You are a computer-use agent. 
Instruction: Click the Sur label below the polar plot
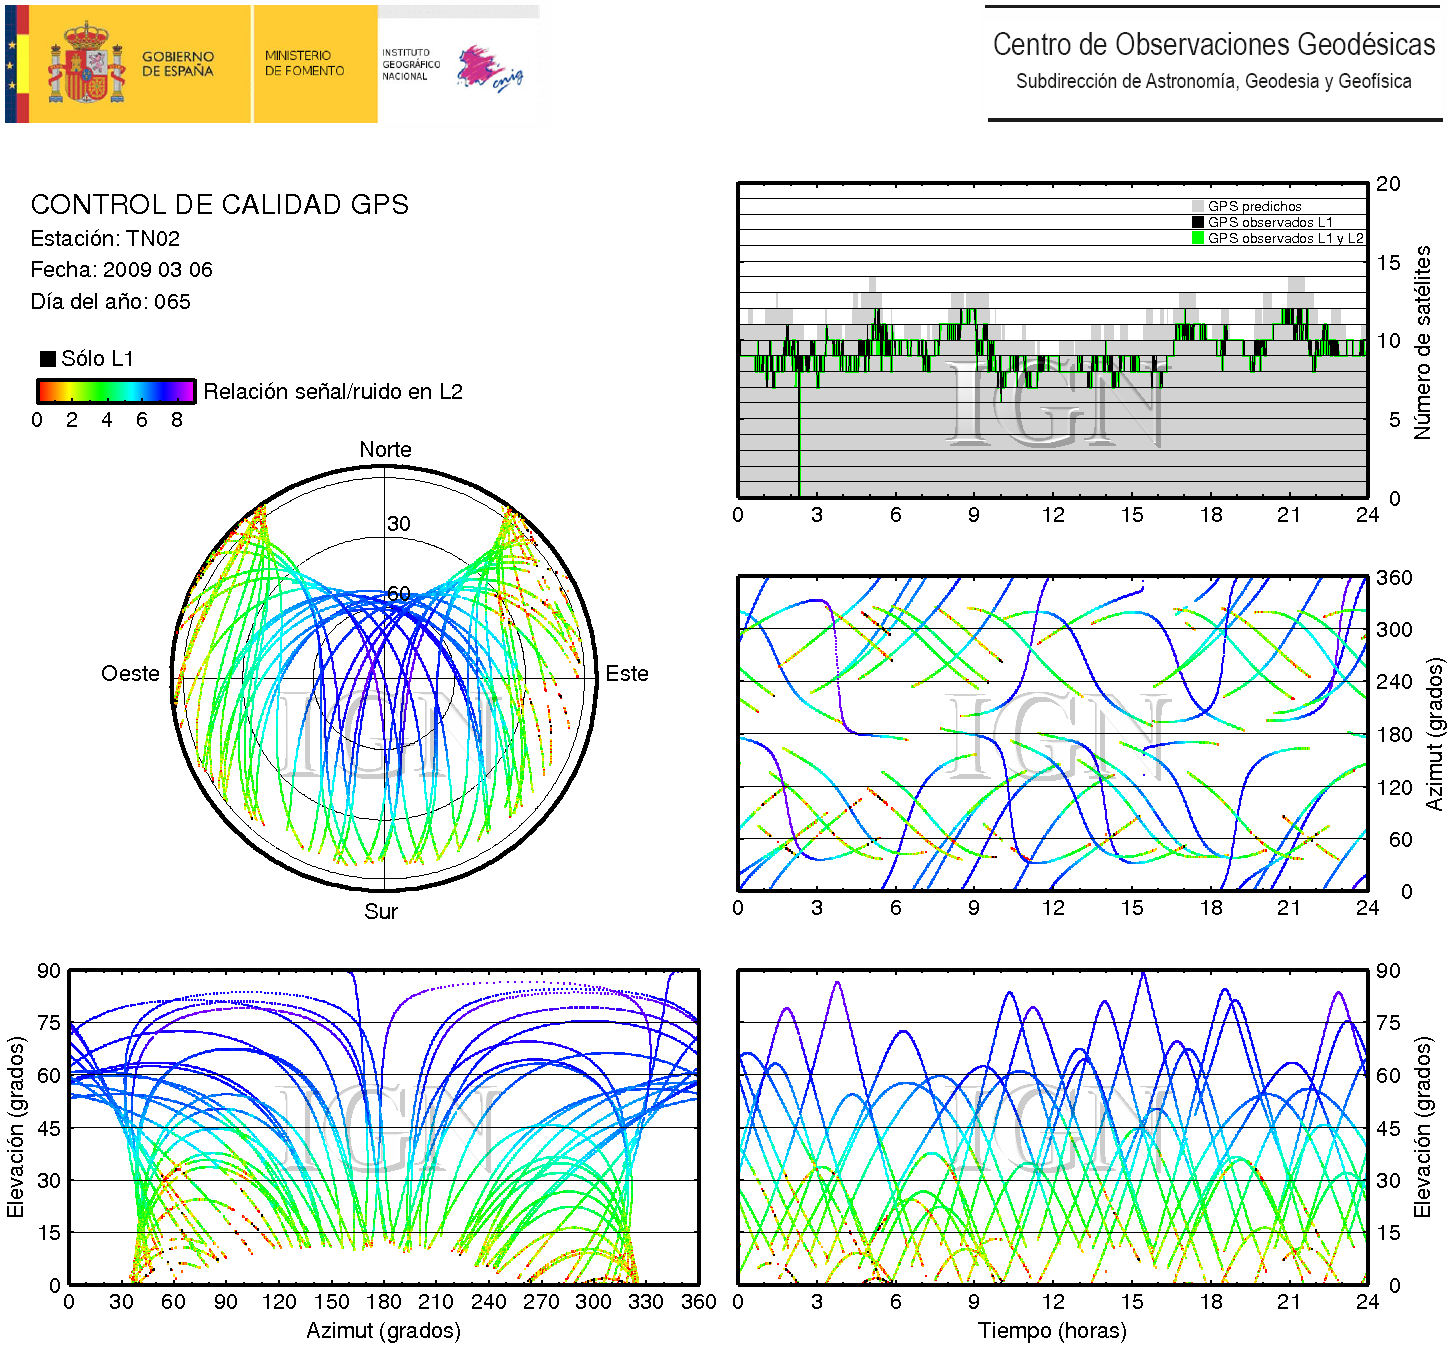pyautogui.click(x=381, y=911)
